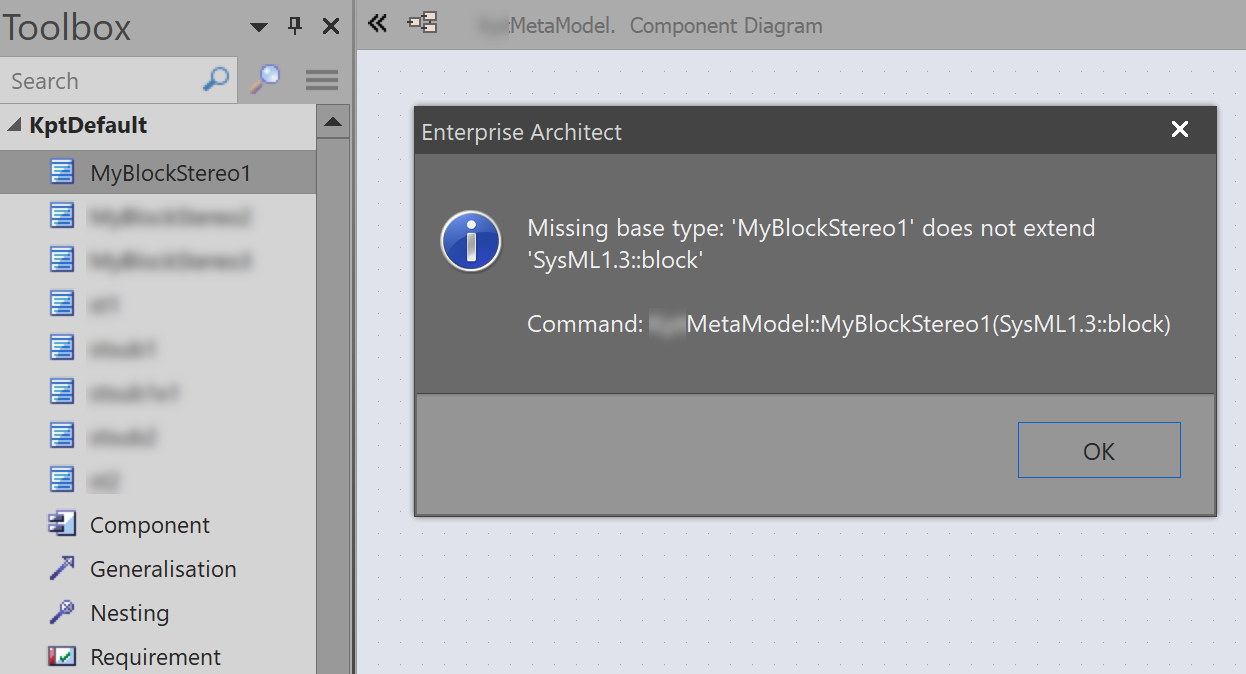Open the Toolbox window position dropdown arrow
Viewport: 1246px width, 674px height.
[x=258, y=27]
